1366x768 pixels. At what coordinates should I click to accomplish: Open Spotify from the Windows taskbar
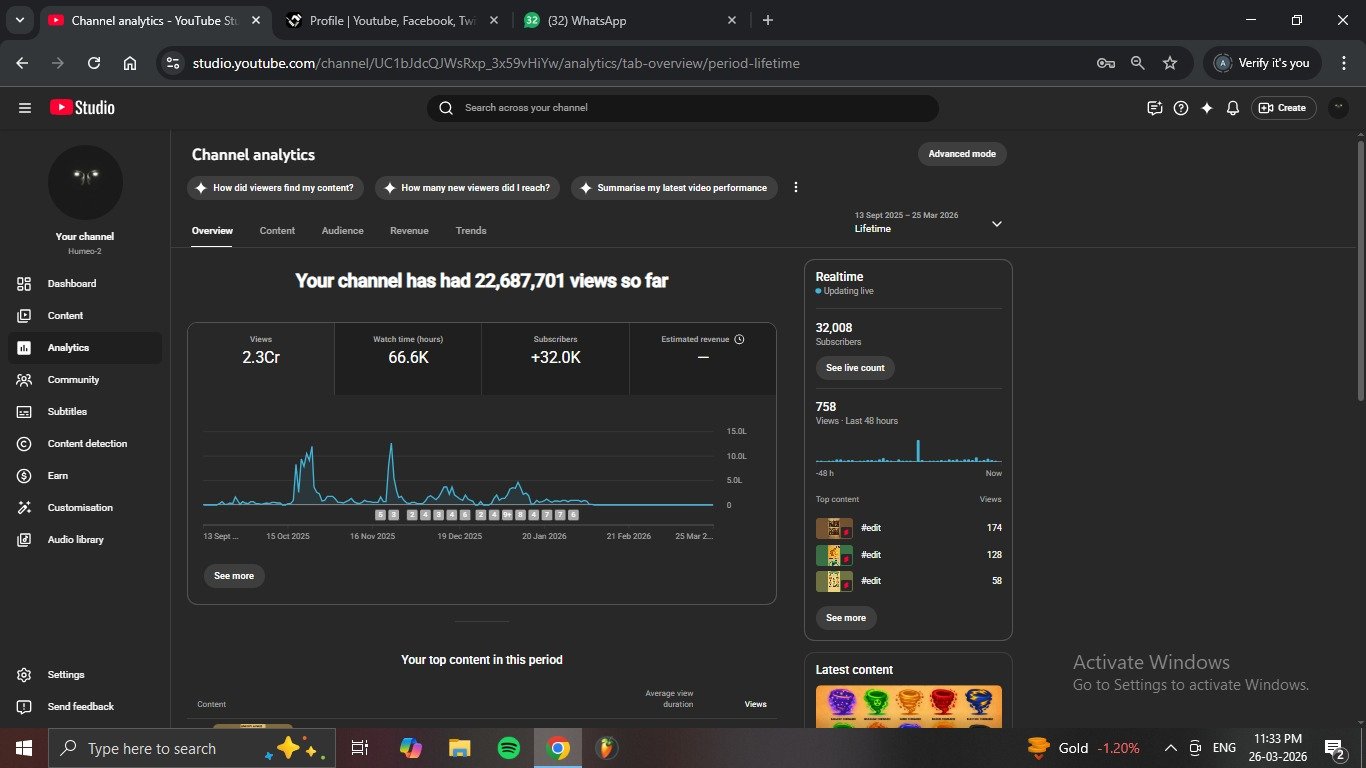coord(508,748)
